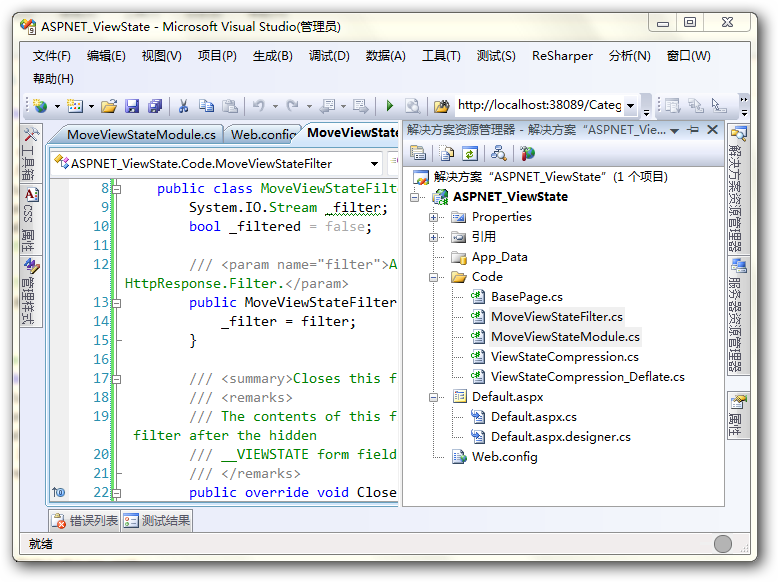Click the Find in Files icon
The image size is (778, 582).
click(x=412, y=106)
